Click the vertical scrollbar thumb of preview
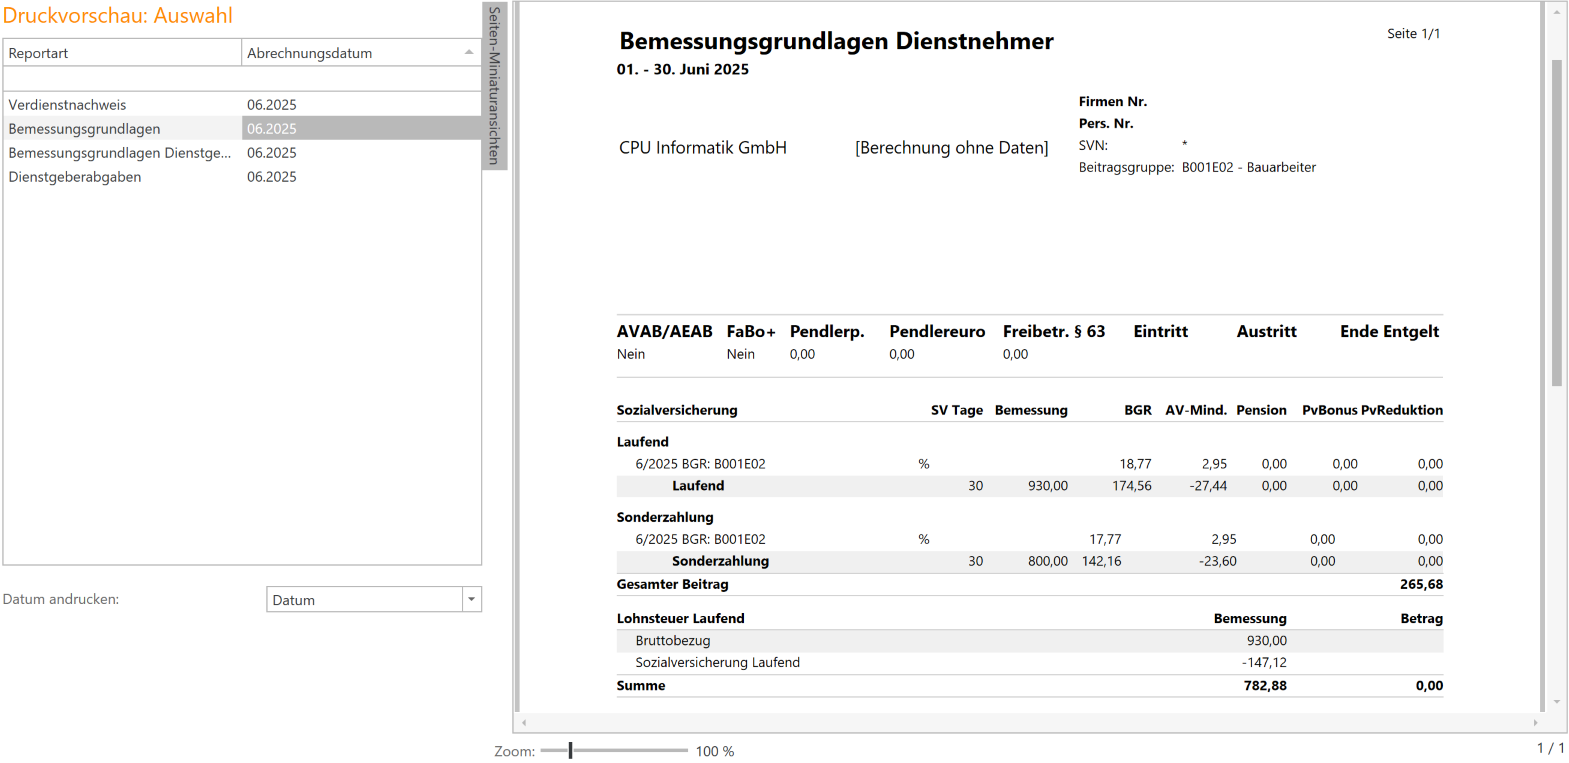This screenshot has height=763, width=1569. point(1556,222)
